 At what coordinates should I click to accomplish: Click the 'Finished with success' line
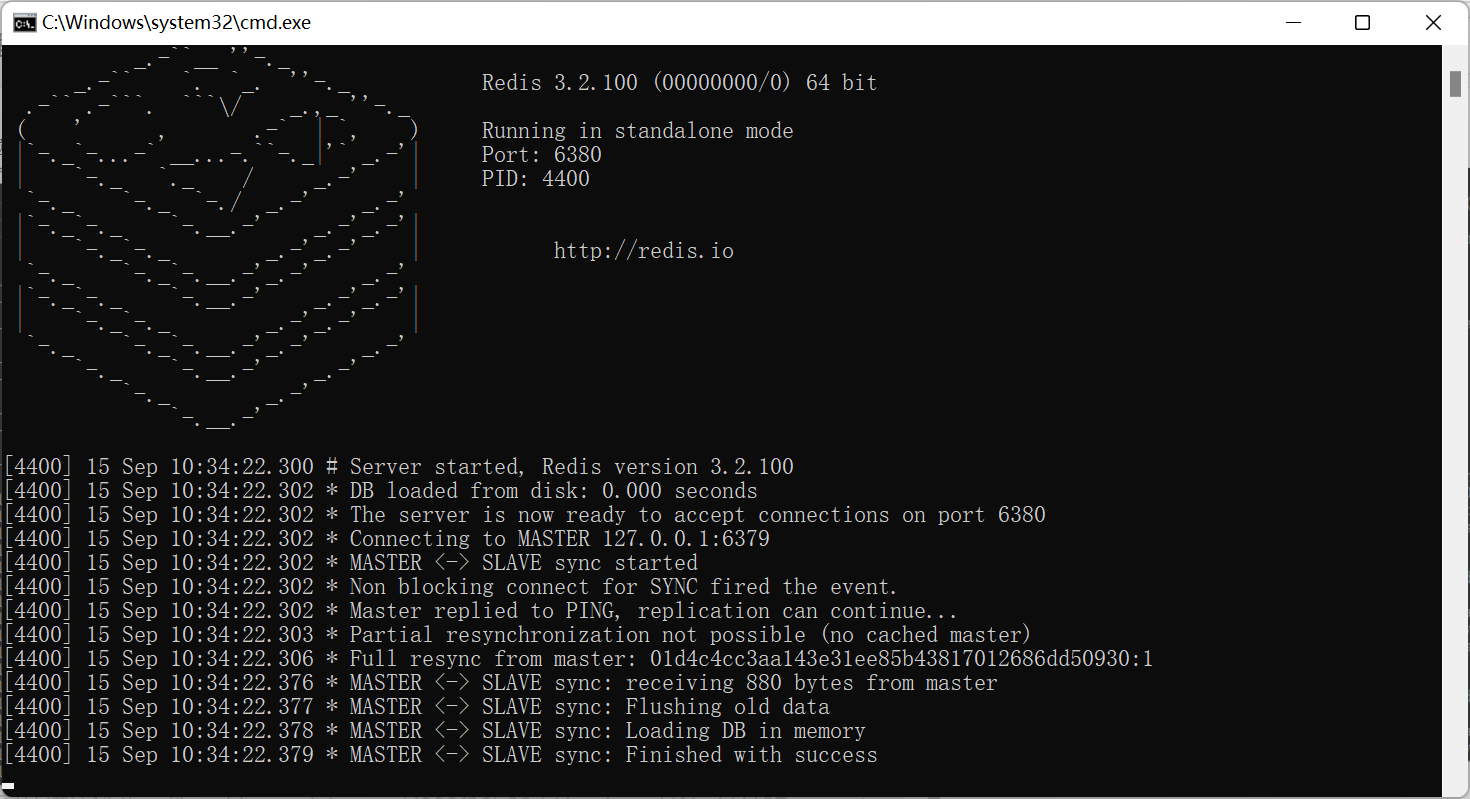tap(441, 755)
